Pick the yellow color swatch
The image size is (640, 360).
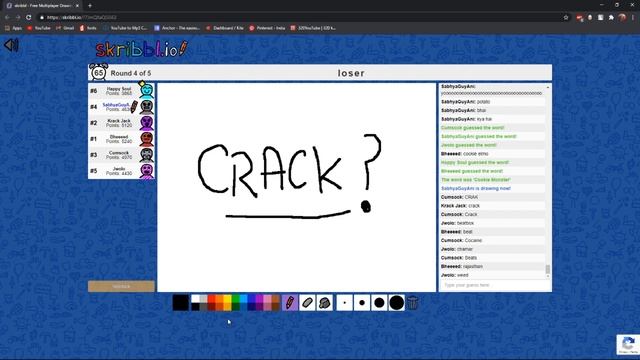pos(227,299)
